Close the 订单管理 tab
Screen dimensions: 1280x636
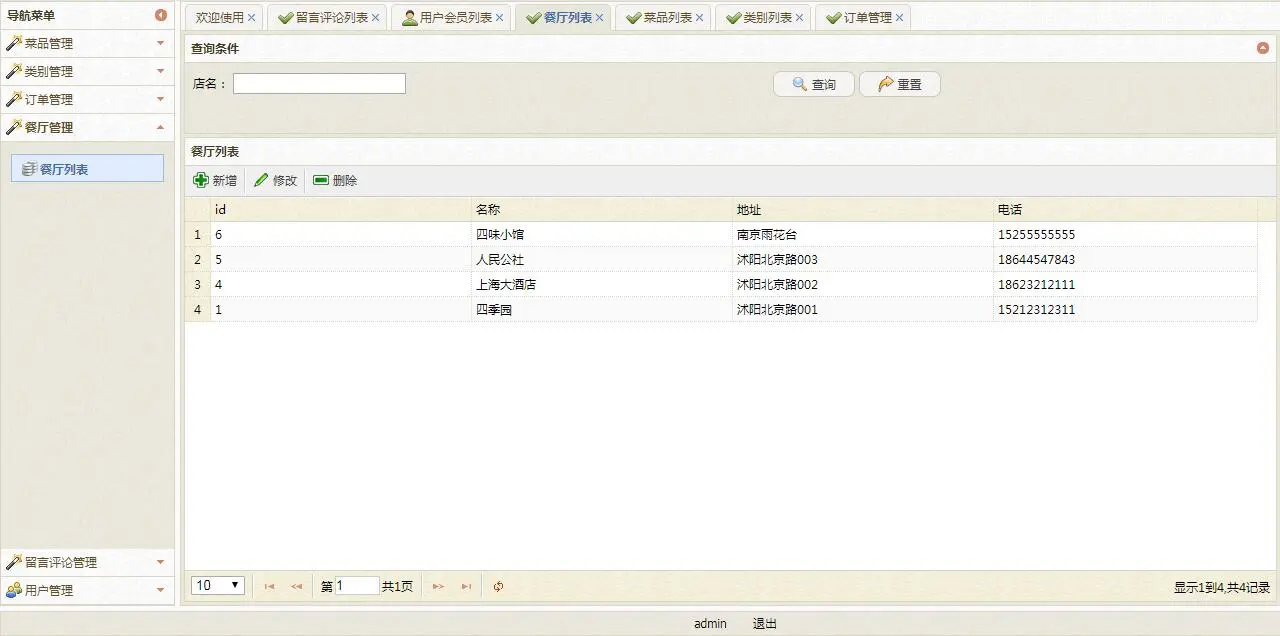pos(900,18)
